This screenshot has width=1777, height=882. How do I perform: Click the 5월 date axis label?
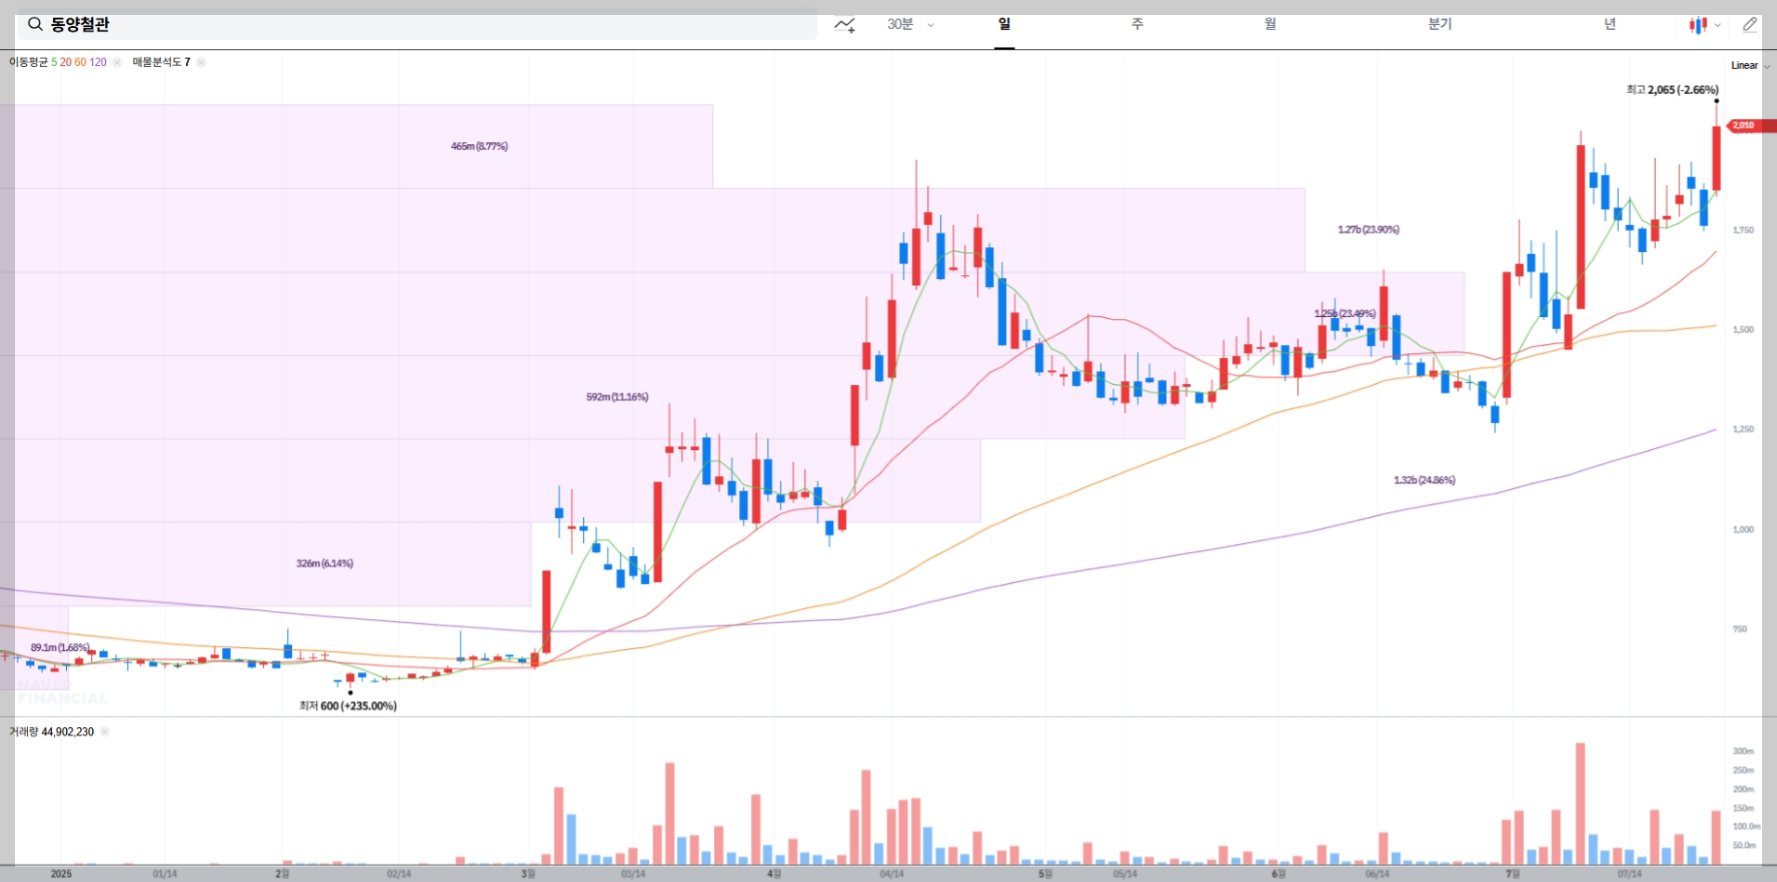[x=1045, y=874]
